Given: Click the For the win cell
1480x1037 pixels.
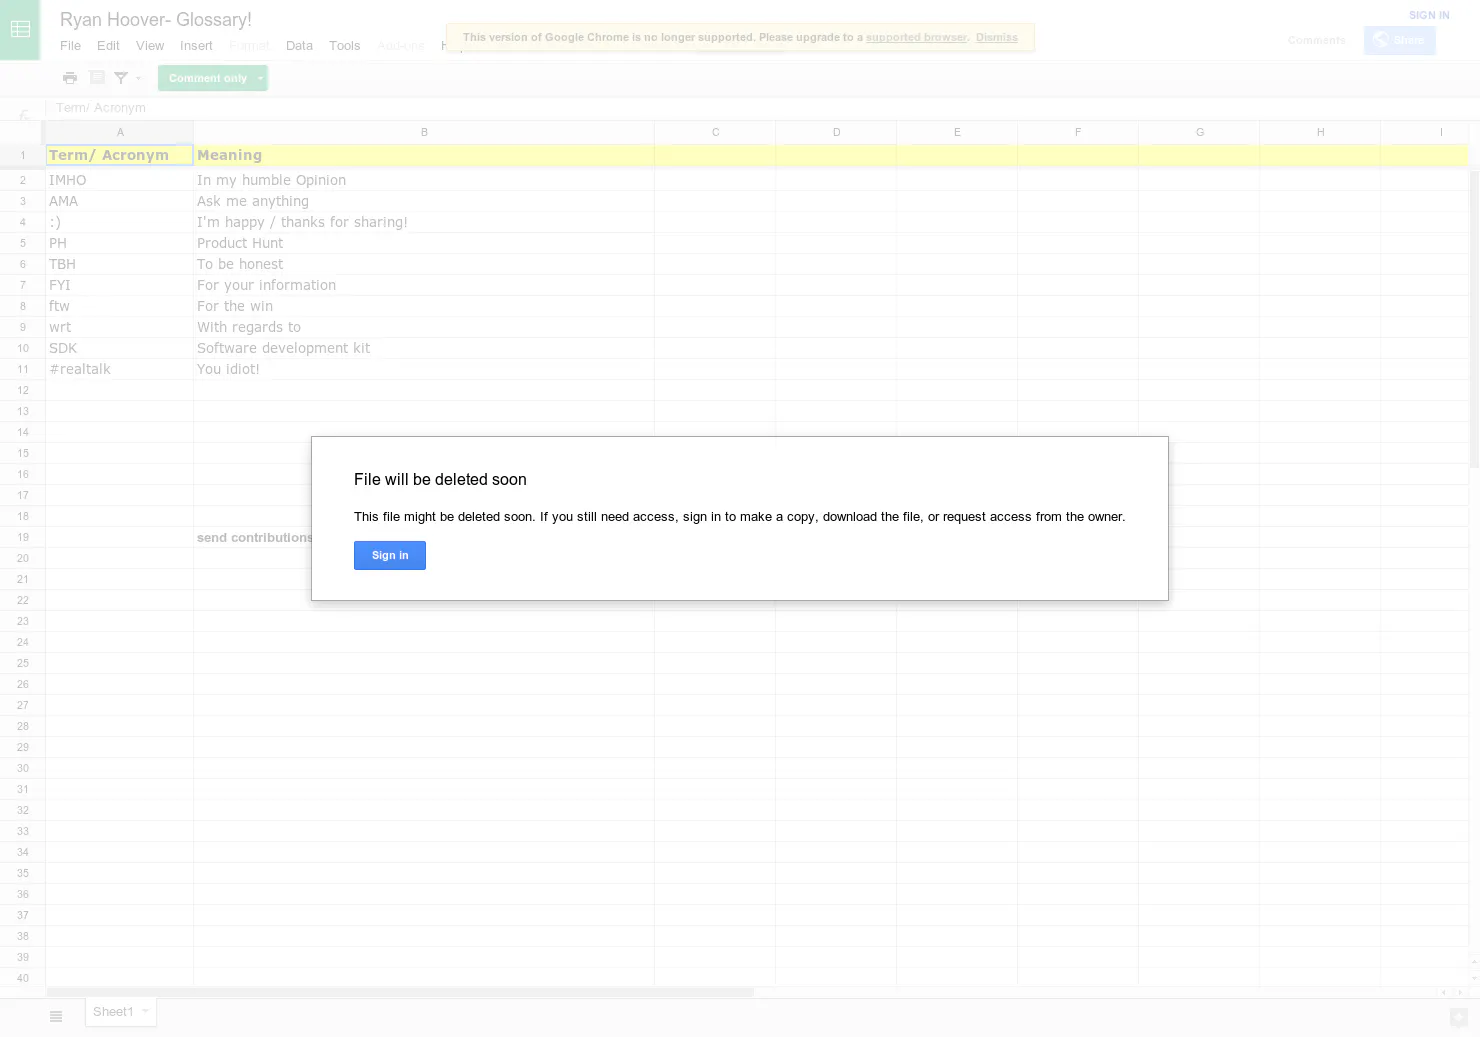Looking at the screenshot, I should 424,306.
